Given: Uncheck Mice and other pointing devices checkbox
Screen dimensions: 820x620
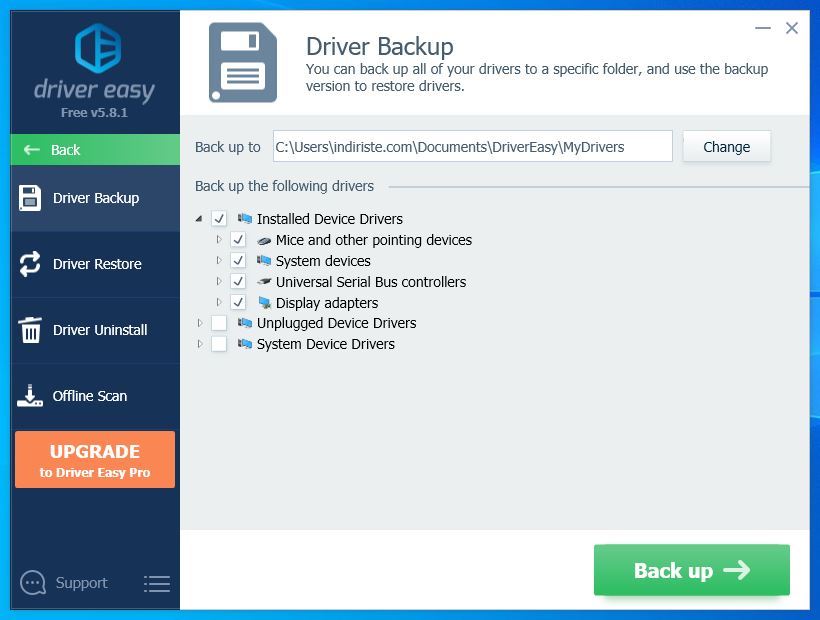Looking at the screenshot, I should 238,239.
